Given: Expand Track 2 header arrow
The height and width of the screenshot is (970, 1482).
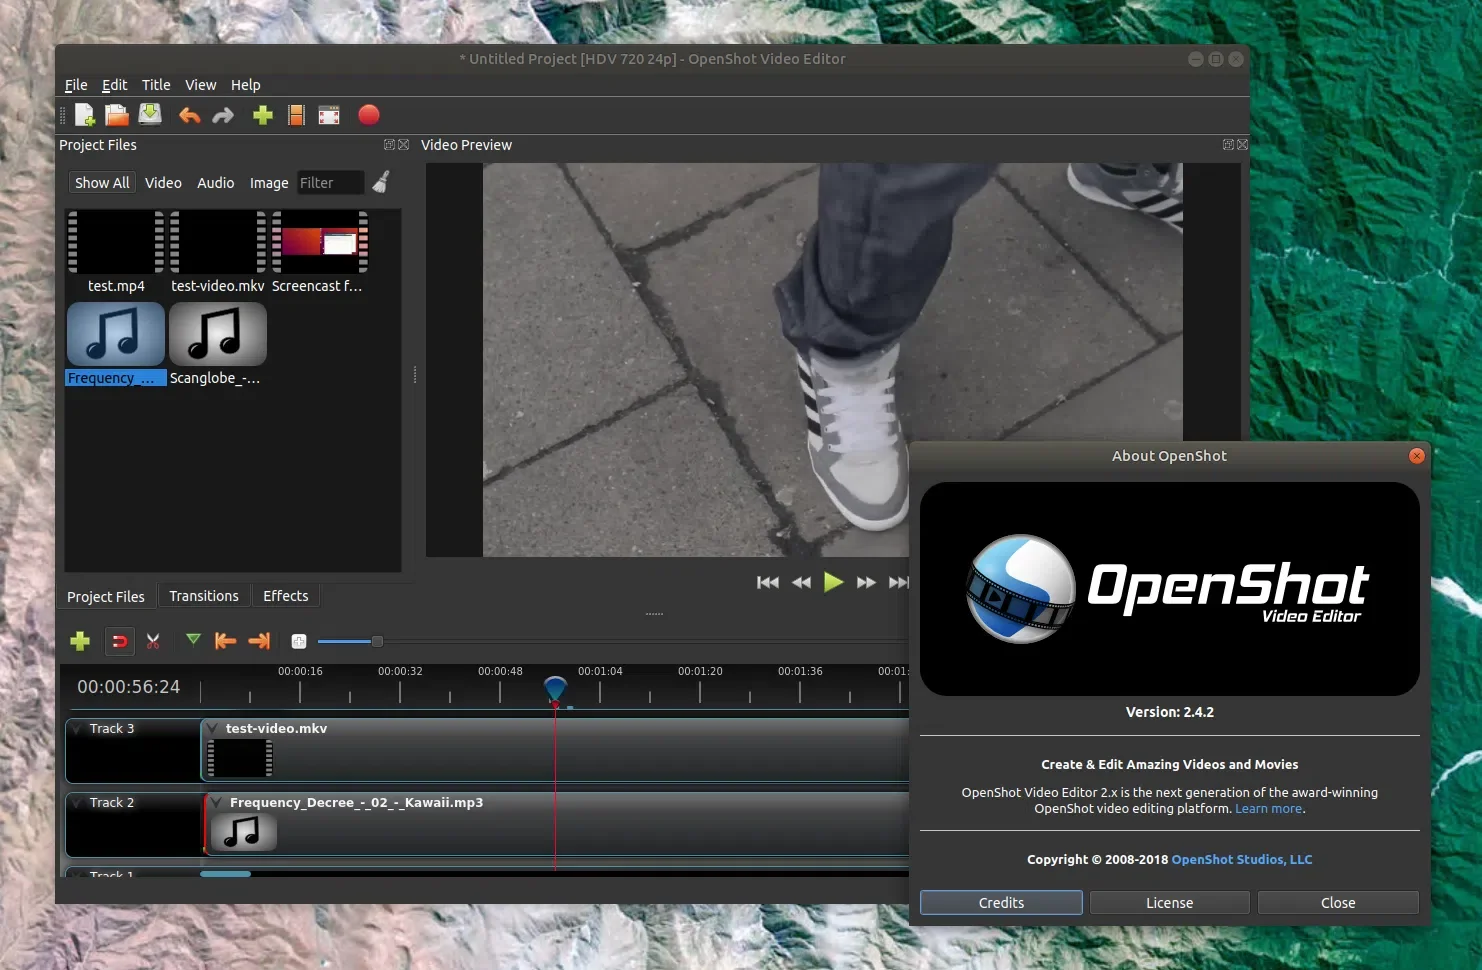Looking at the screenshot, I should [79, 802].
